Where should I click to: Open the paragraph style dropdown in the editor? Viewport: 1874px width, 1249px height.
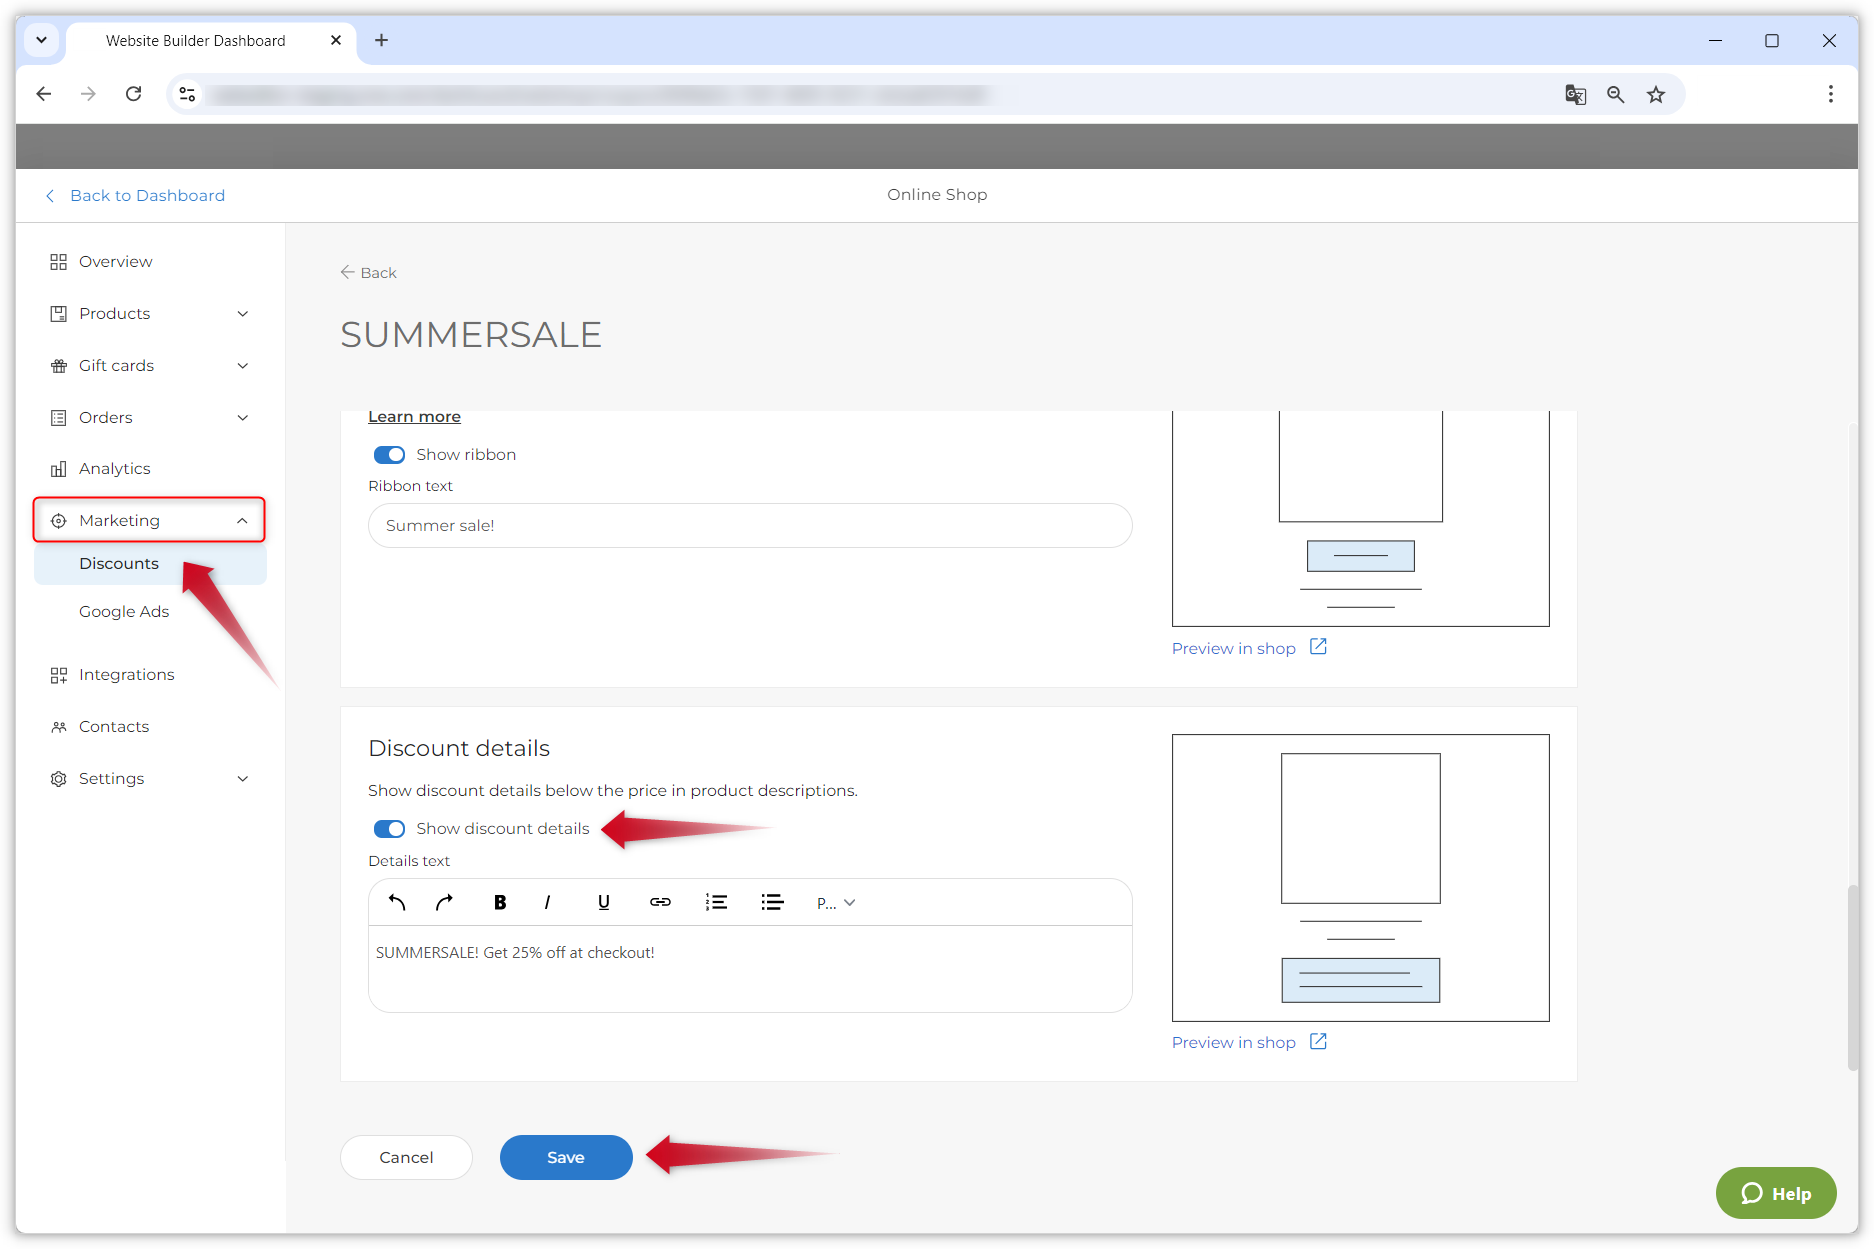coord(835,902)
